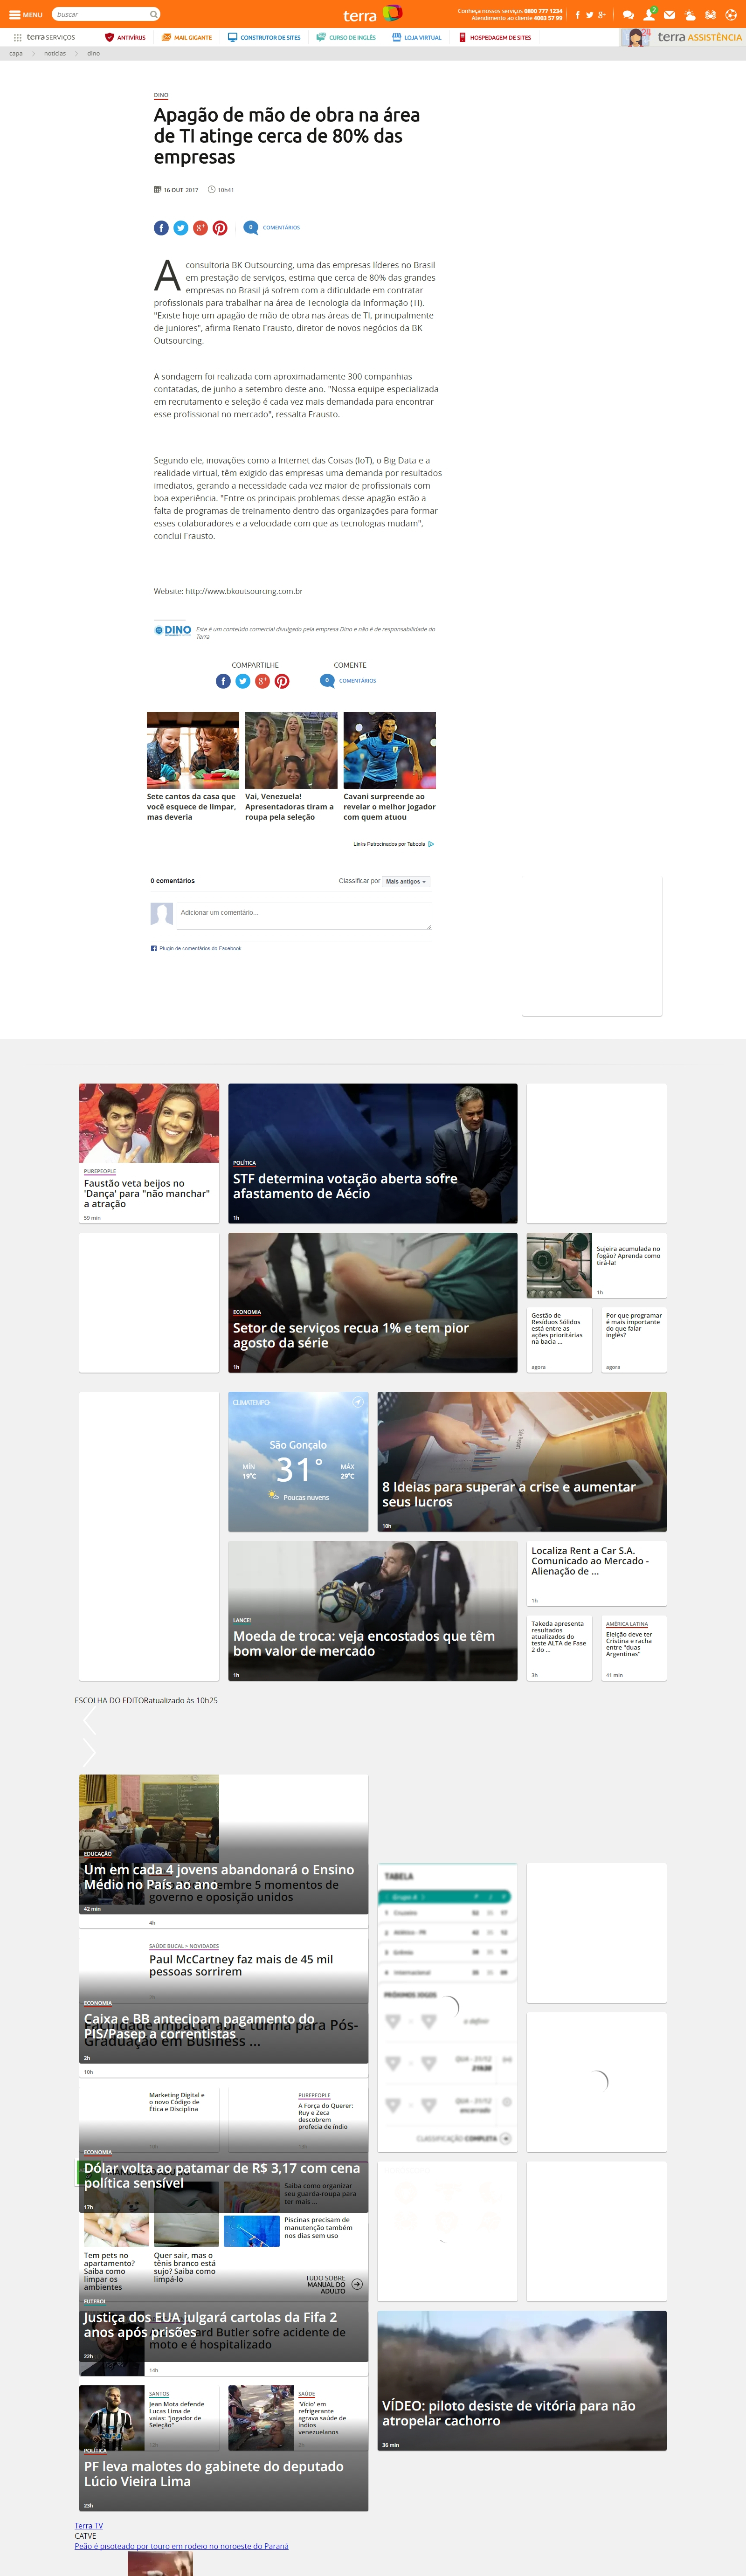The height and width of the screenshot is (2576, 746).
Task: Open the weather cloud icon in header
Action: tap(690, 15)
